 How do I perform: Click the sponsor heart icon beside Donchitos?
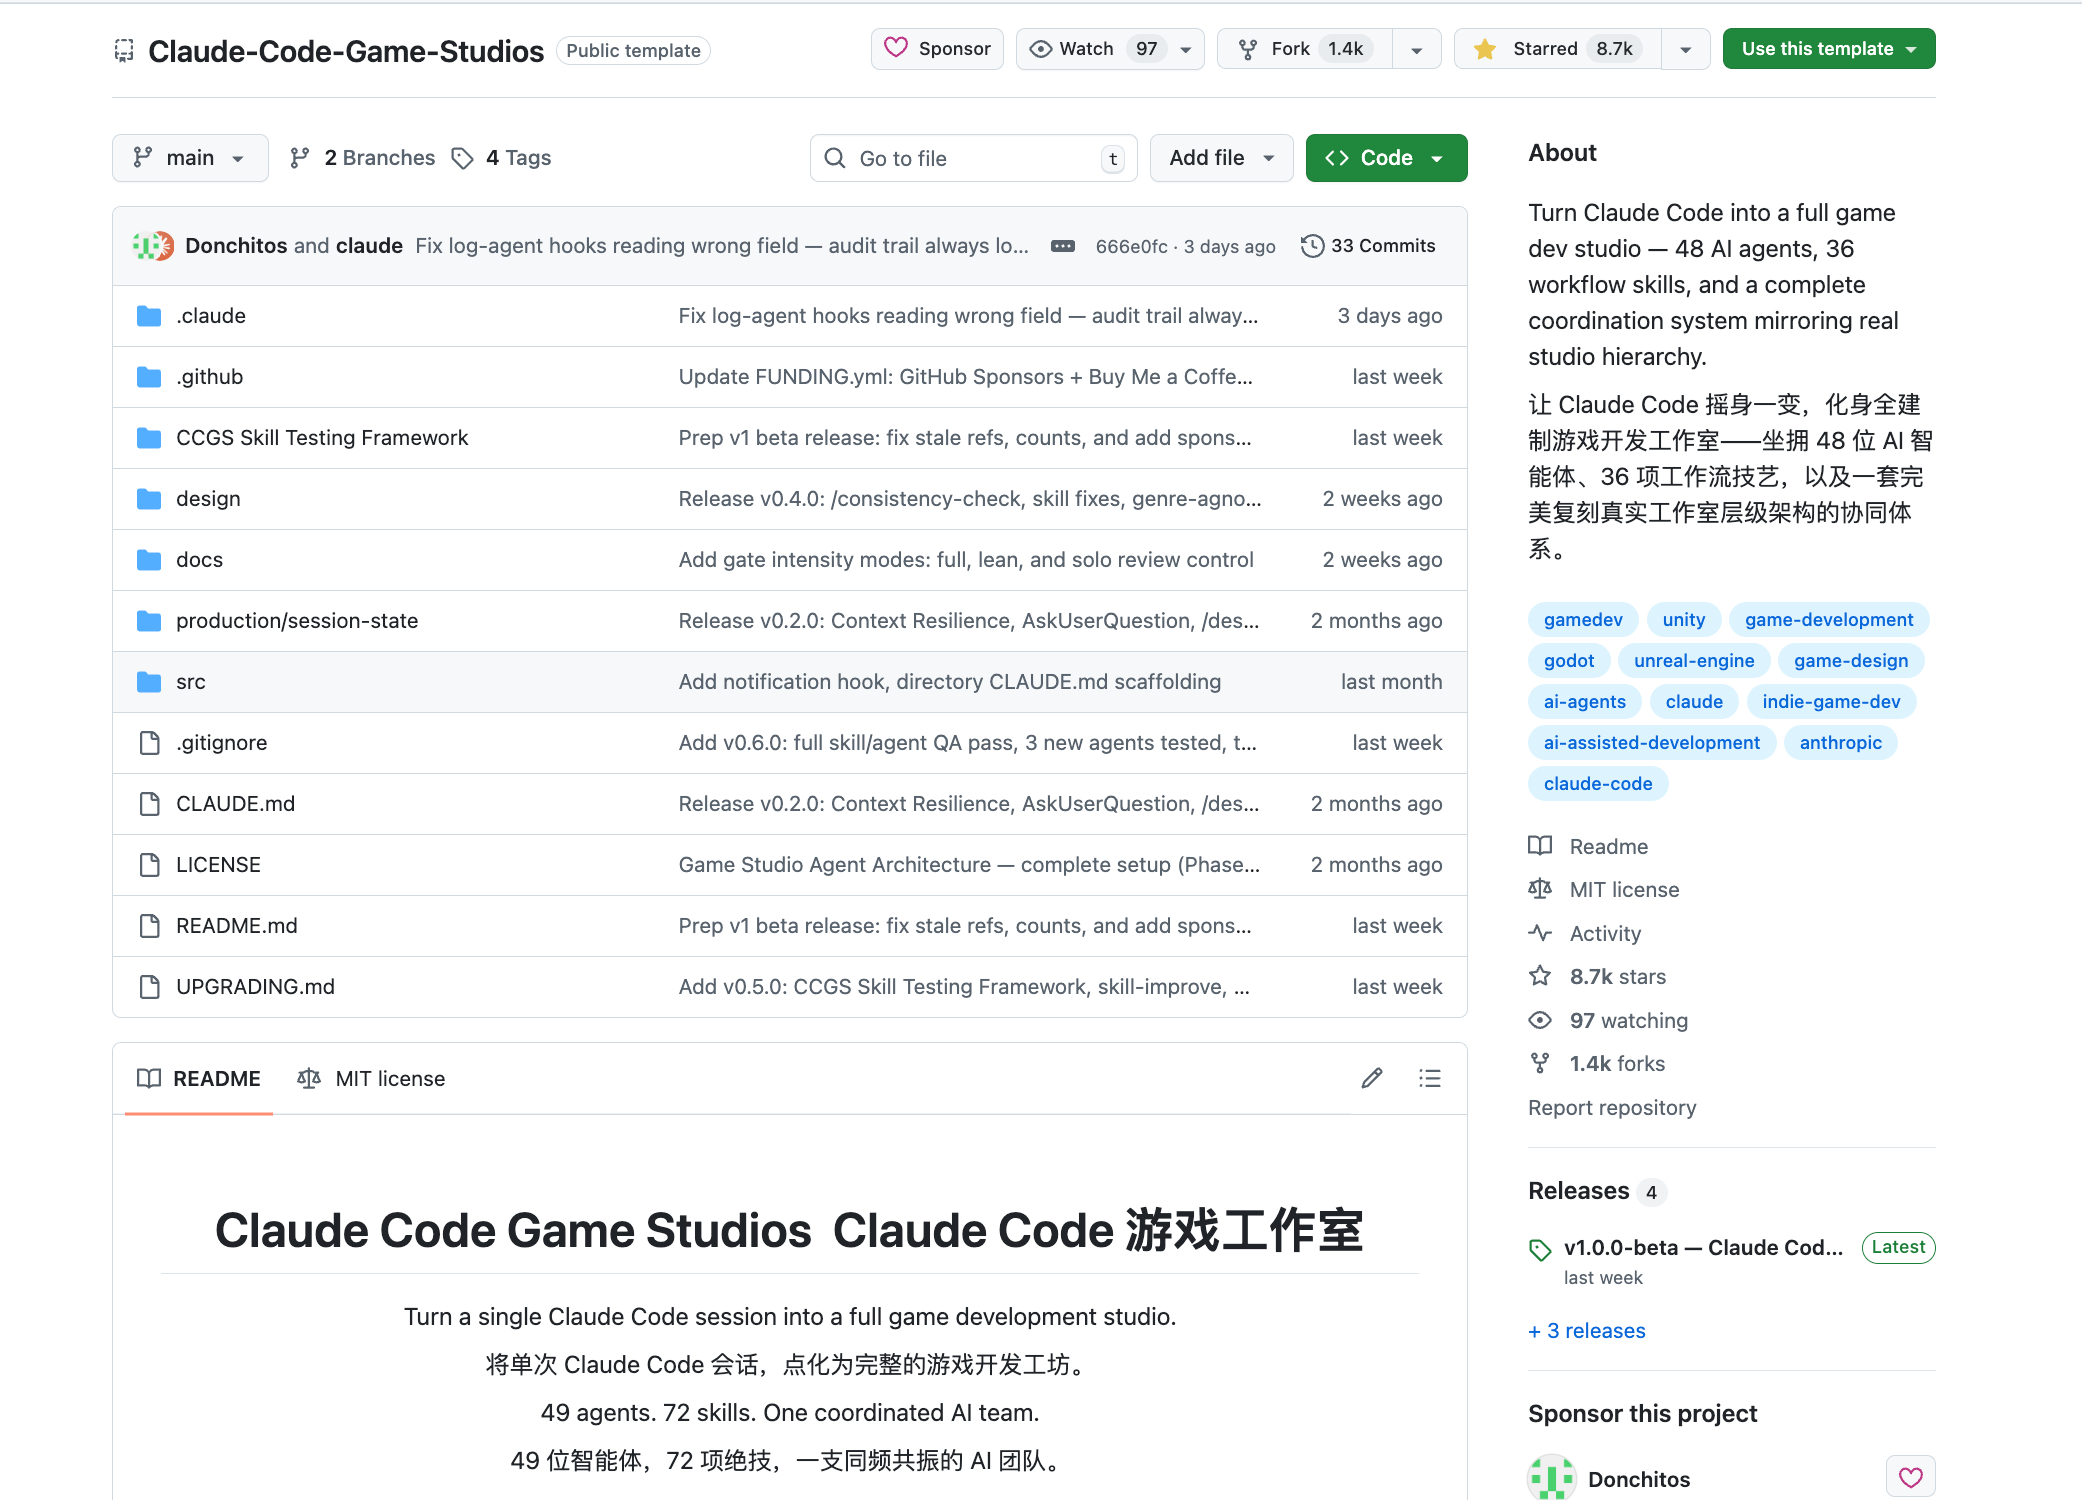pos(1910,1477)
